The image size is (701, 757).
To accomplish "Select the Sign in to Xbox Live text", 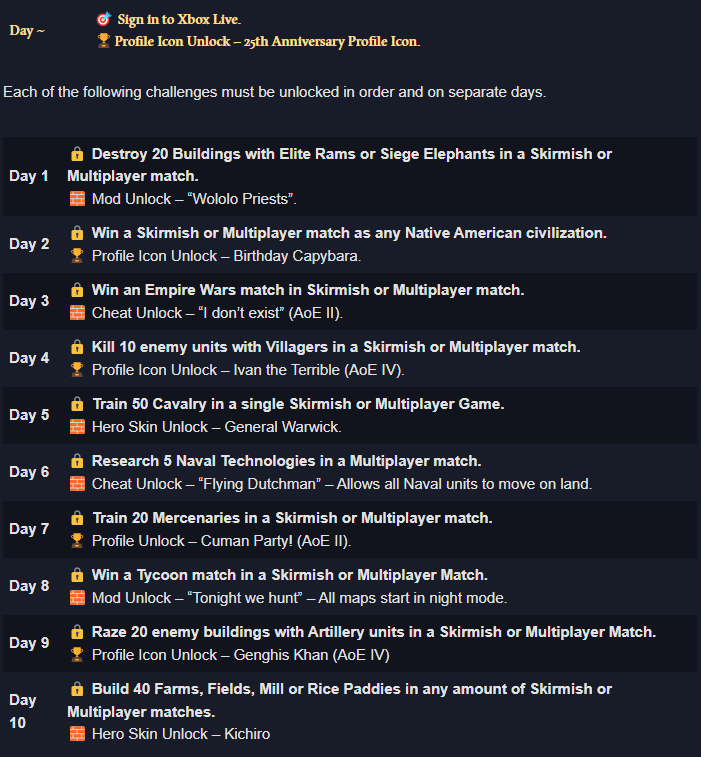I will 179,19.
